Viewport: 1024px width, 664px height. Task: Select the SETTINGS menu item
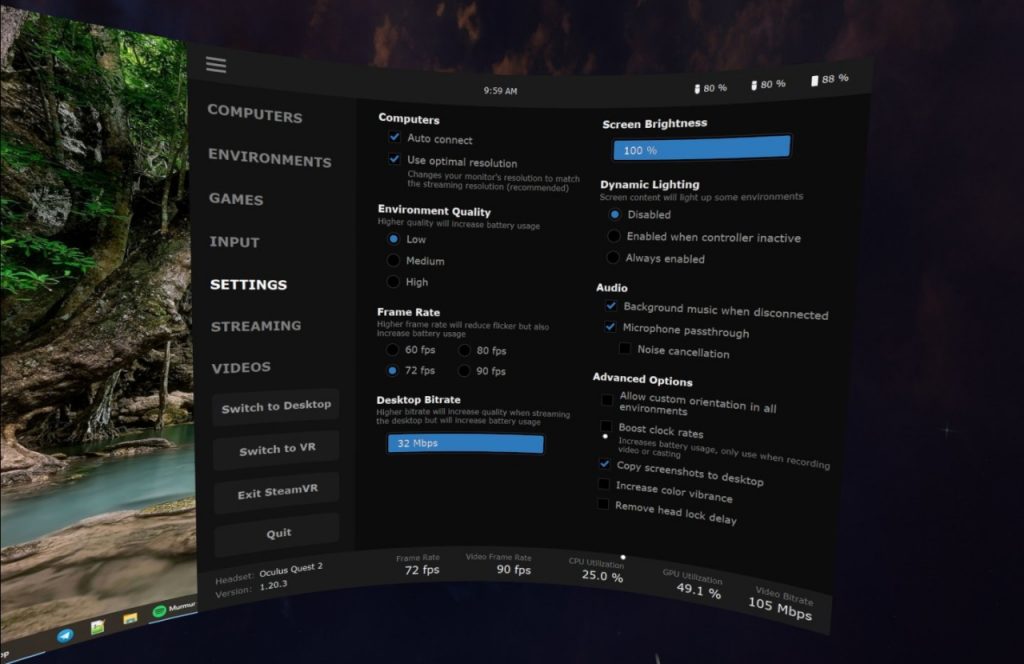(x=248, y=285)
